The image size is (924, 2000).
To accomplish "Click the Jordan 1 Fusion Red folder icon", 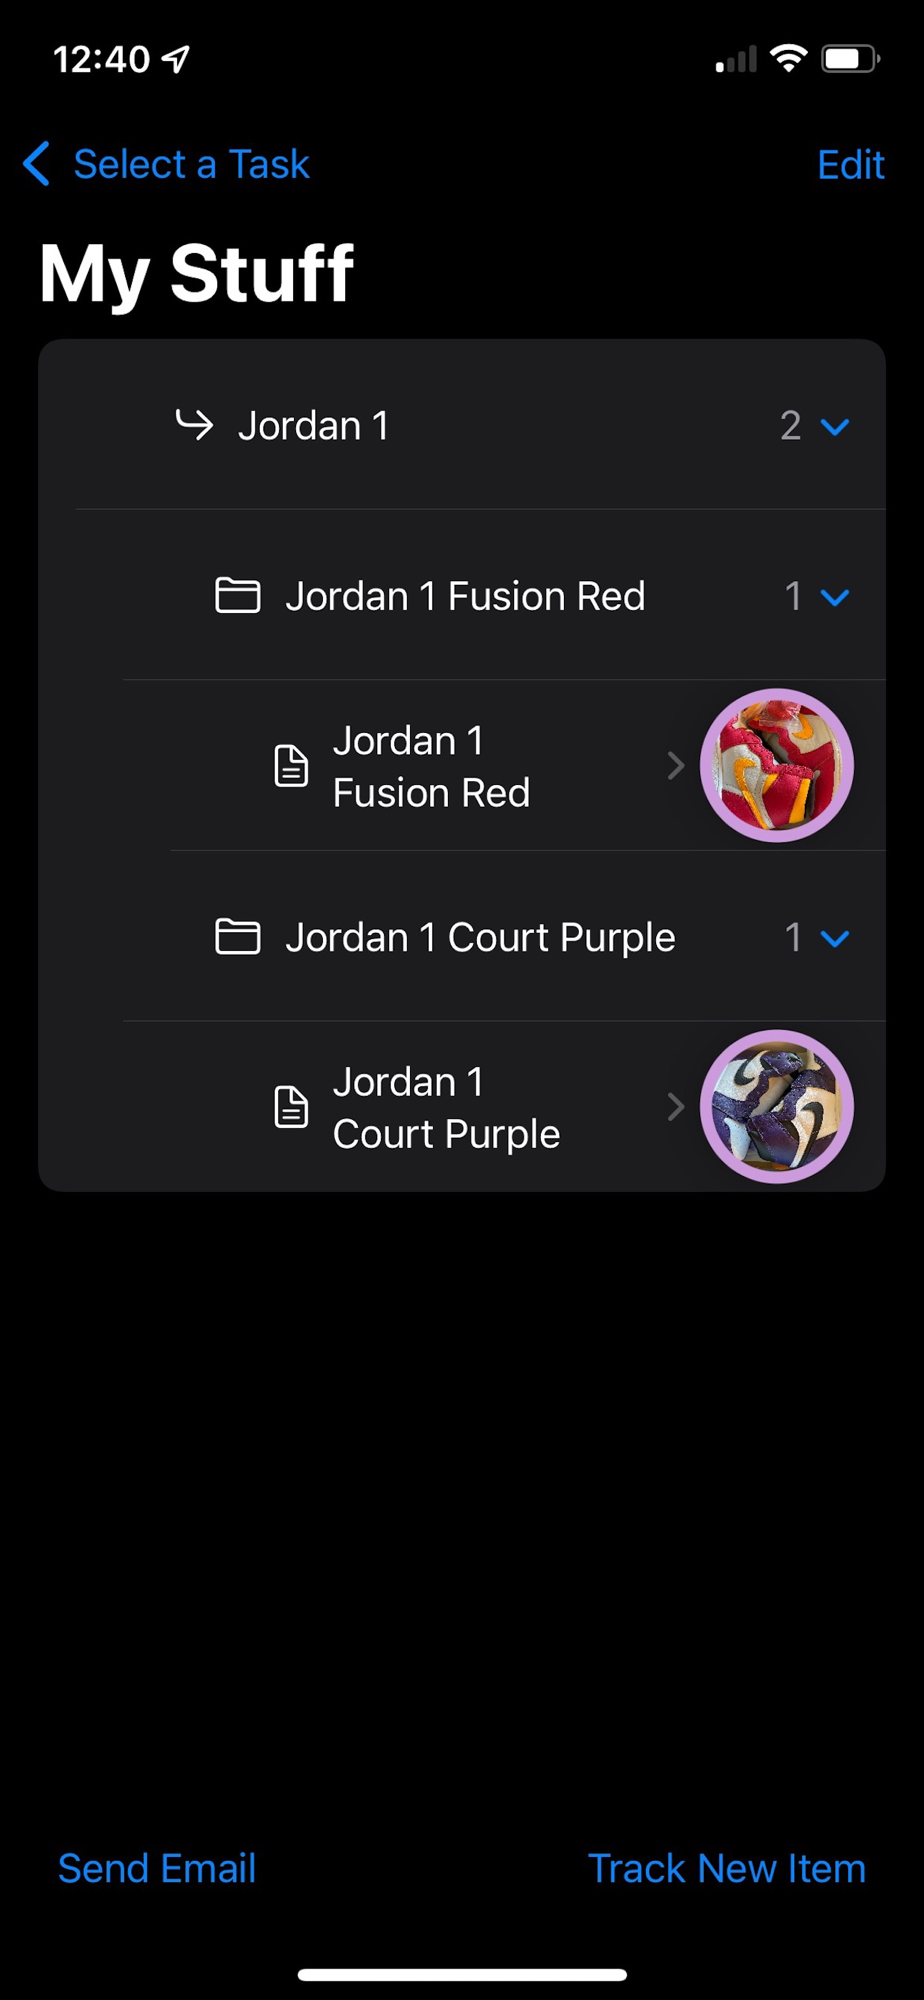I will [x=238, y=596].
